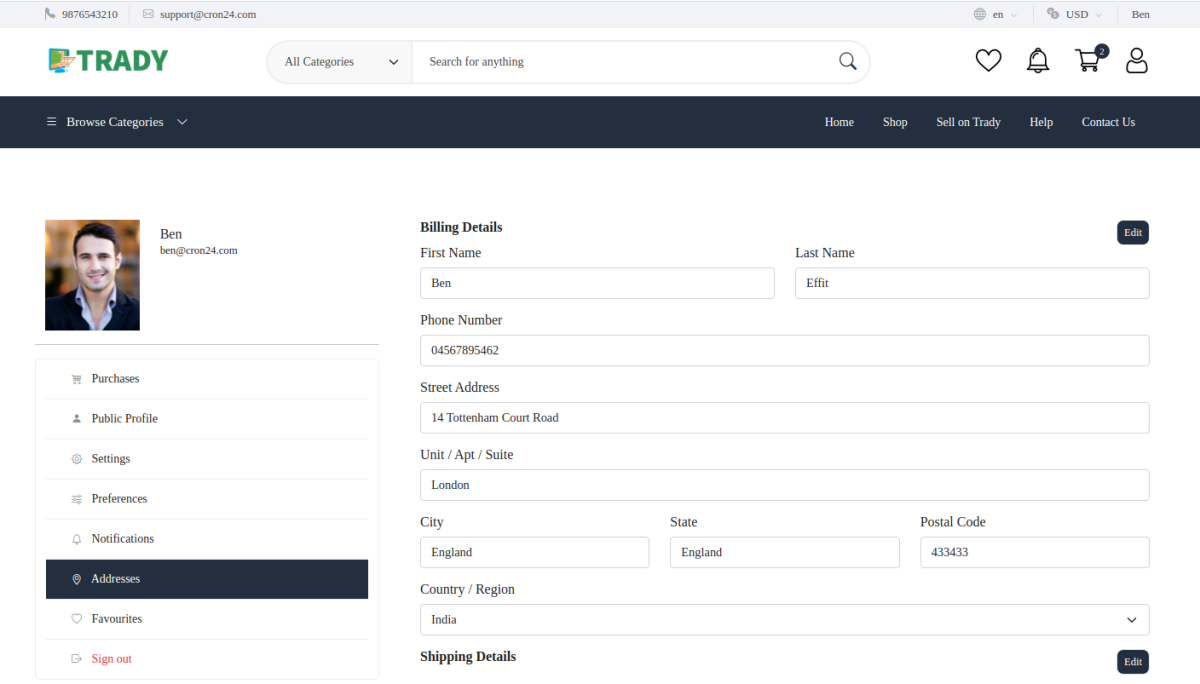The height and width of the screenshot is (684, 1200).
Task: Open the user account icon
Action: pyautogui.click(x=1137, y=61)
